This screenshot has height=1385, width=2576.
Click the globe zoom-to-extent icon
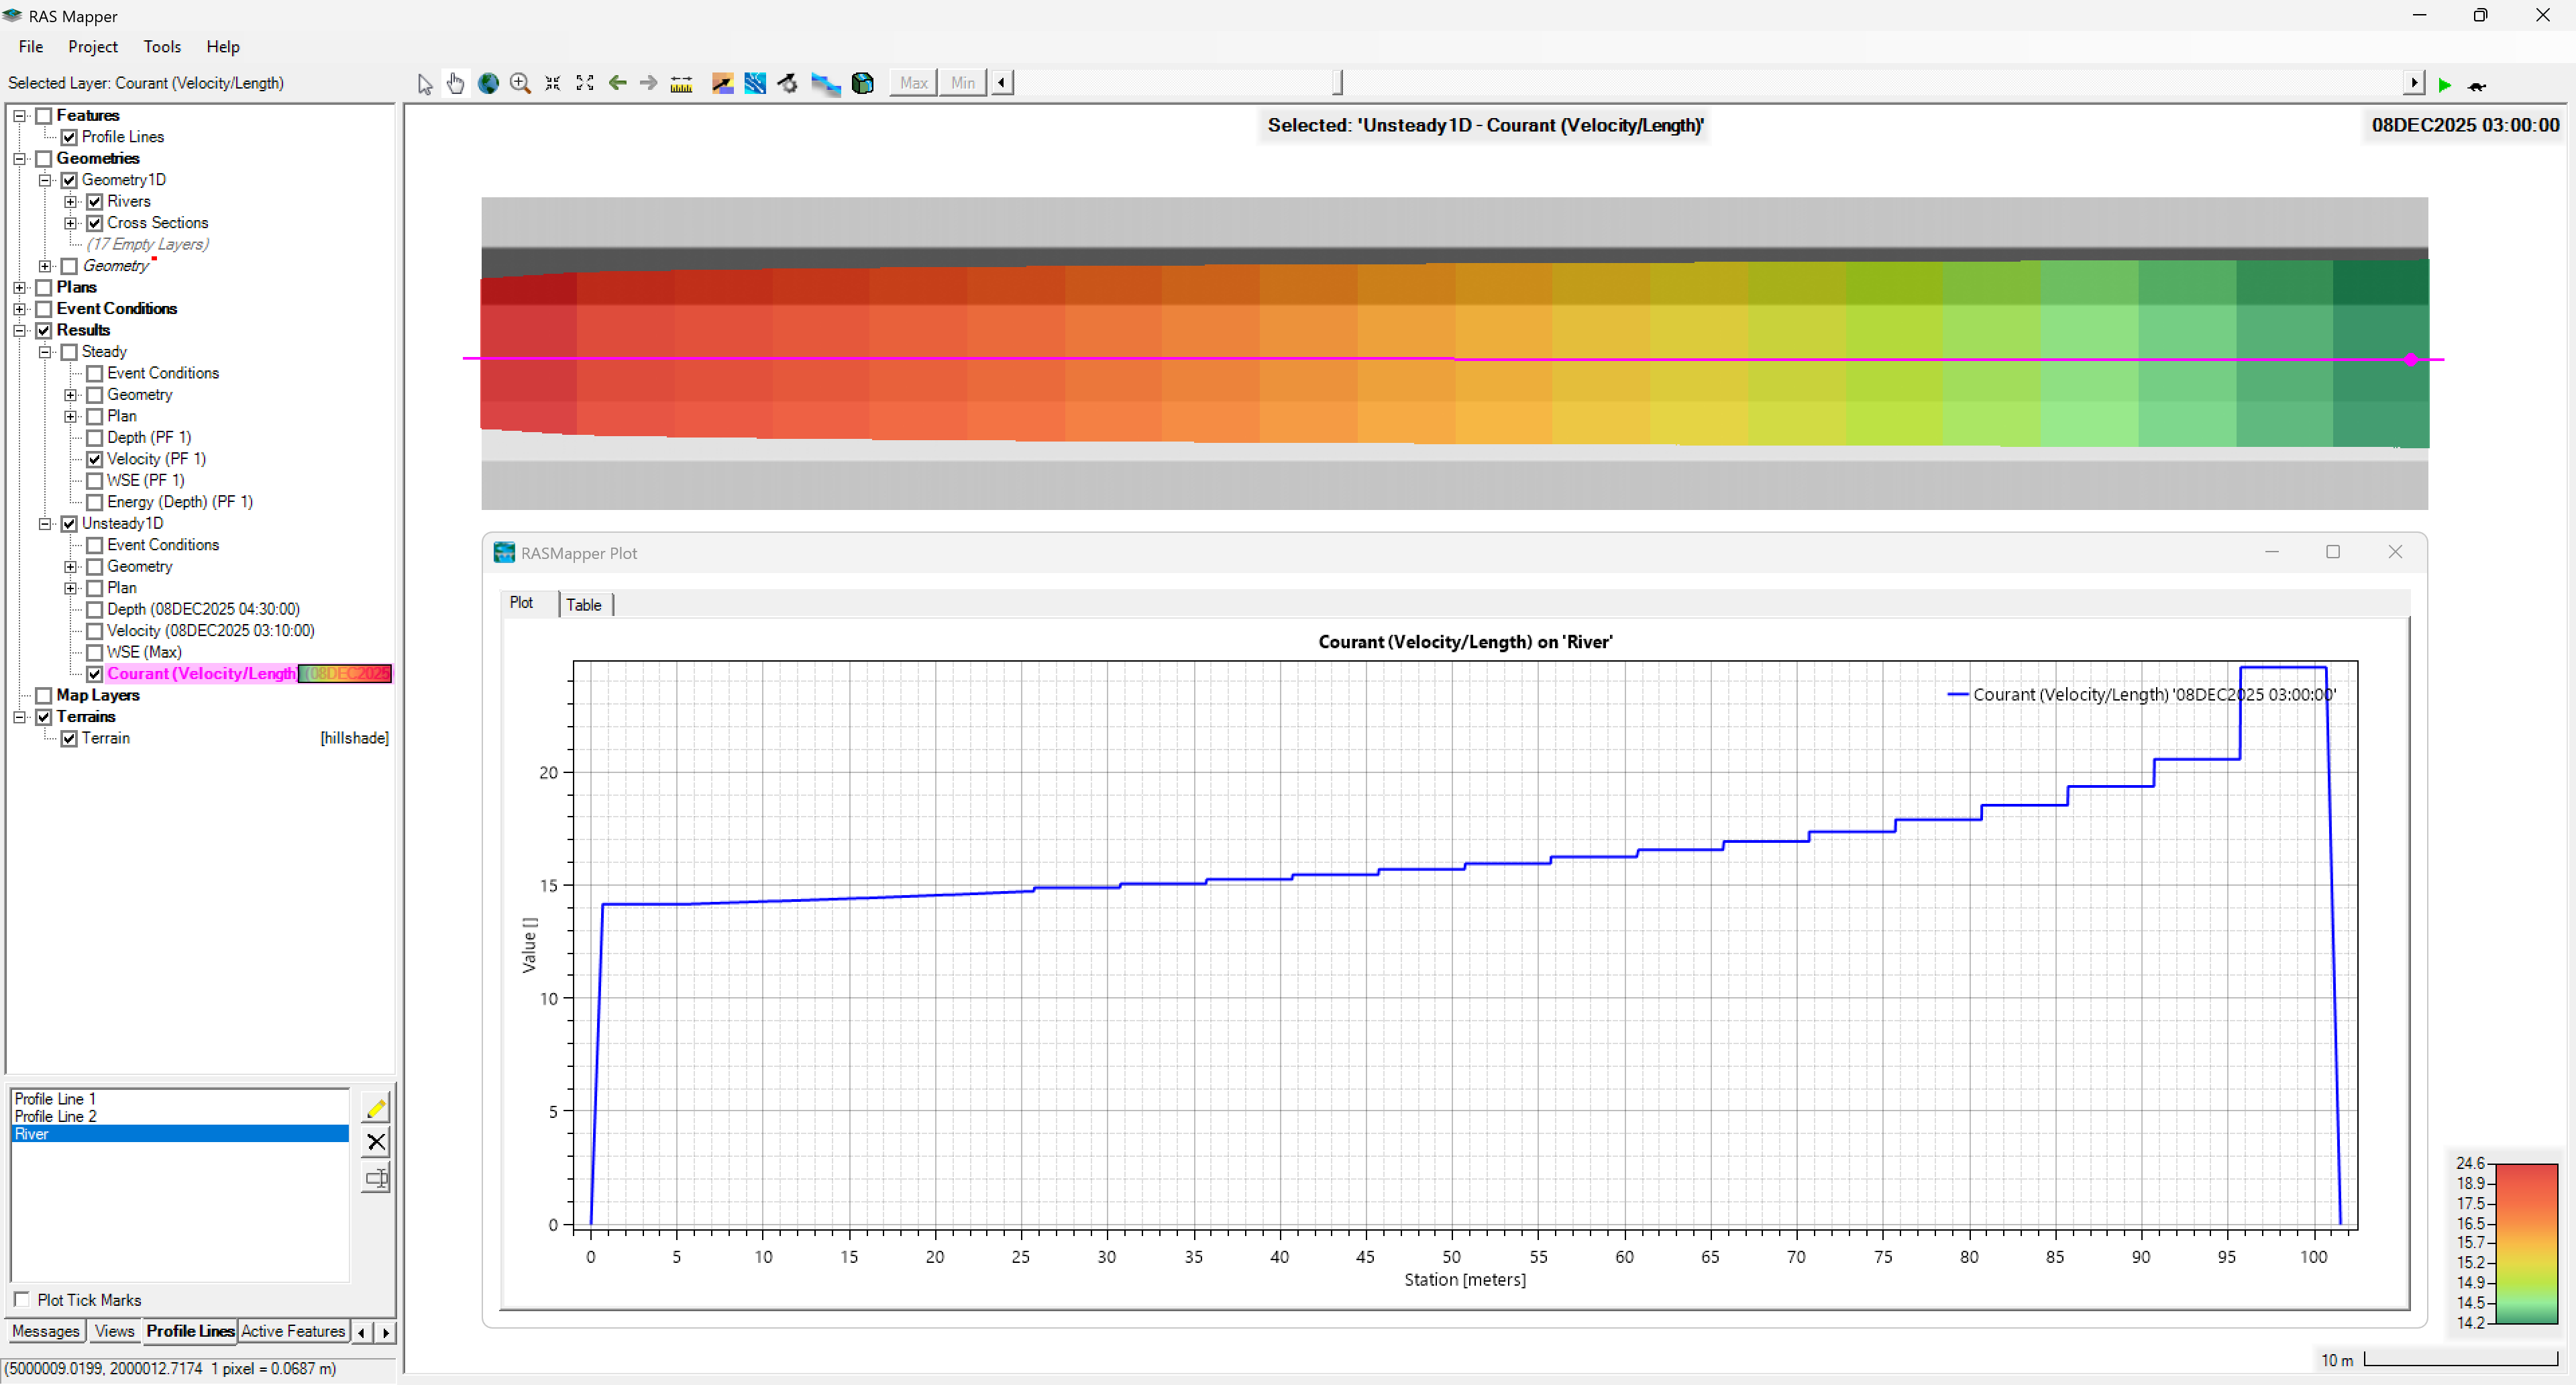click(488, 84)
